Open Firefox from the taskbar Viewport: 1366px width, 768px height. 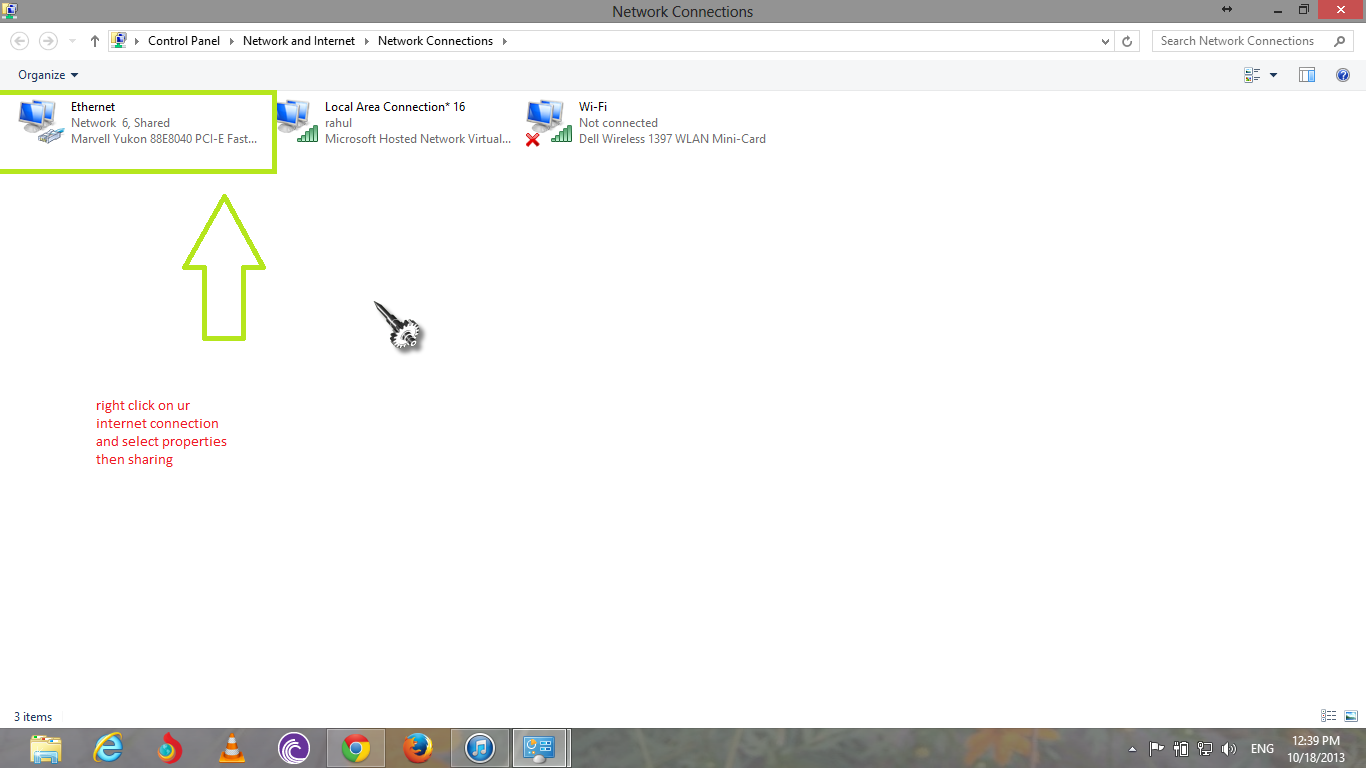pyautogui.click(x=418, y=748)
